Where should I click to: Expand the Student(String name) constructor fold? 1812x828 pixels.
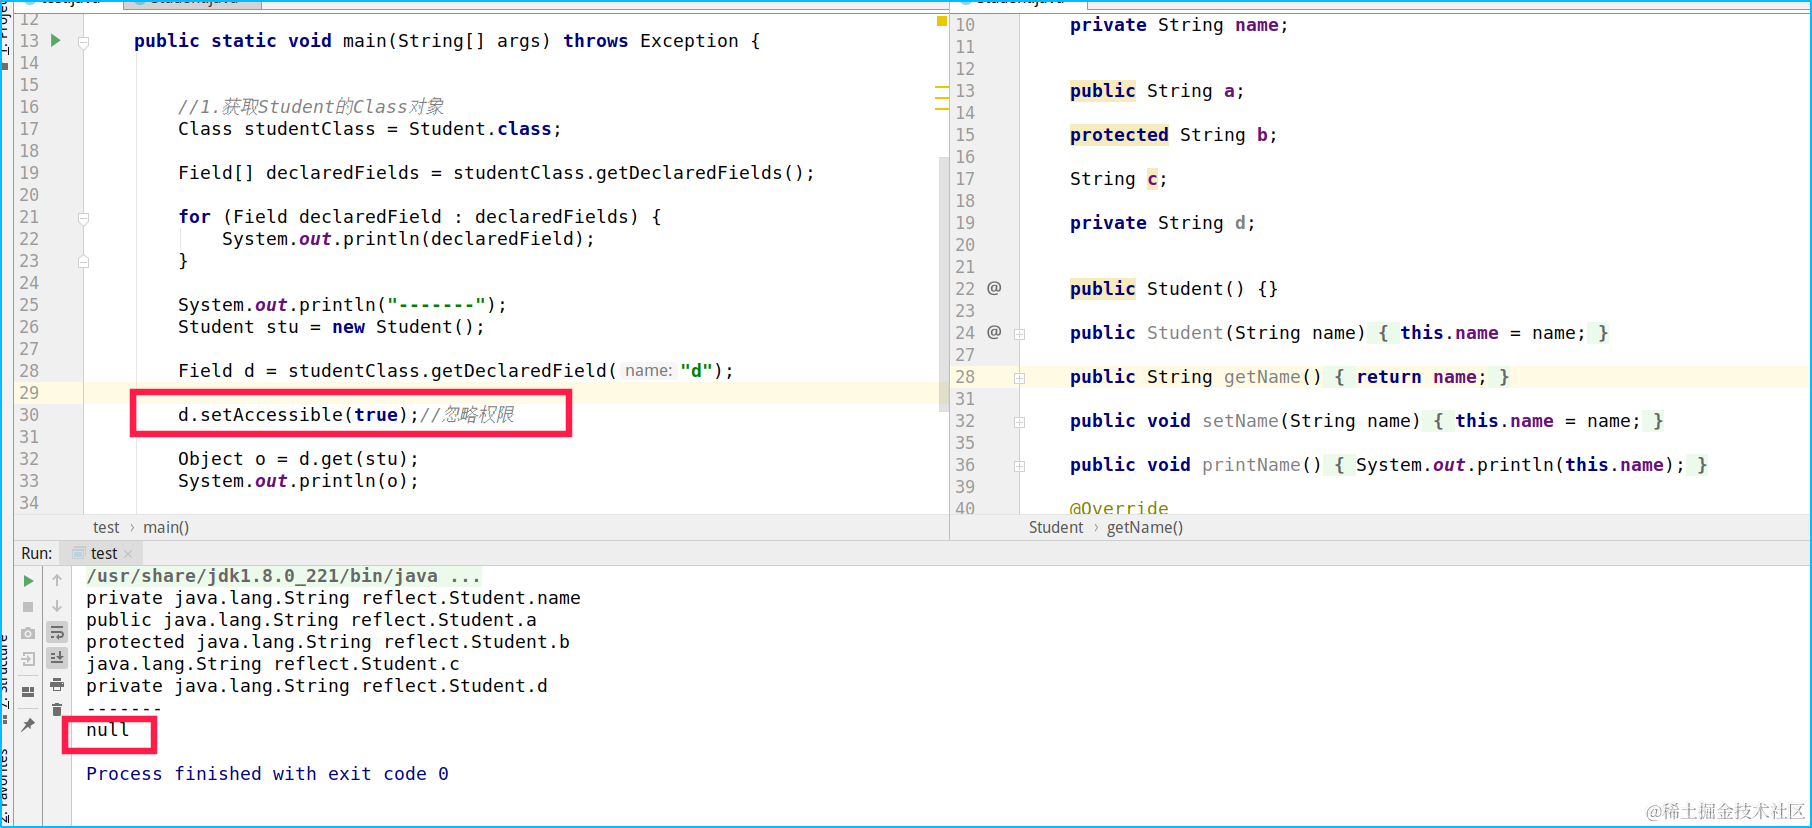click(x=1020, y=334)
